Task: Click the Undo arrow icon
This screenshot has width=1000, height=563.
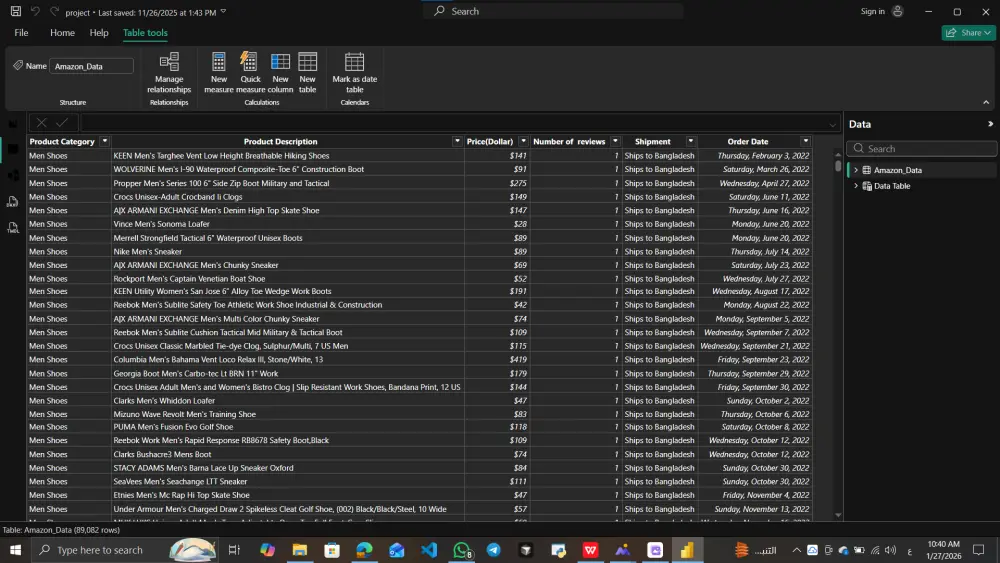Action: [x=36, y=11]
